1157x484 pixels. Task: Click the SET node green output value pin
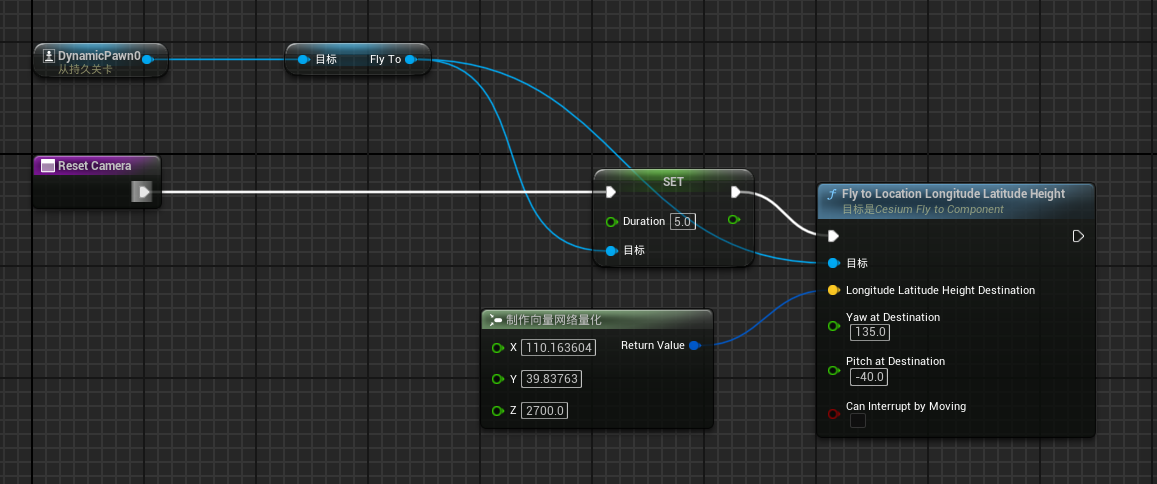[733, 219]
